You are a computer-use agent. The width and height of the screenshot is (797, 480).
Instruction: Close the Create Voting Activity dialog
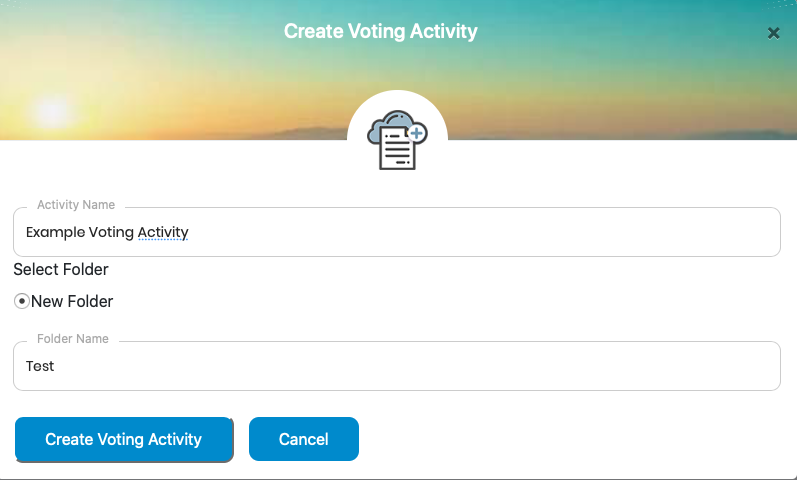[773, 34]
